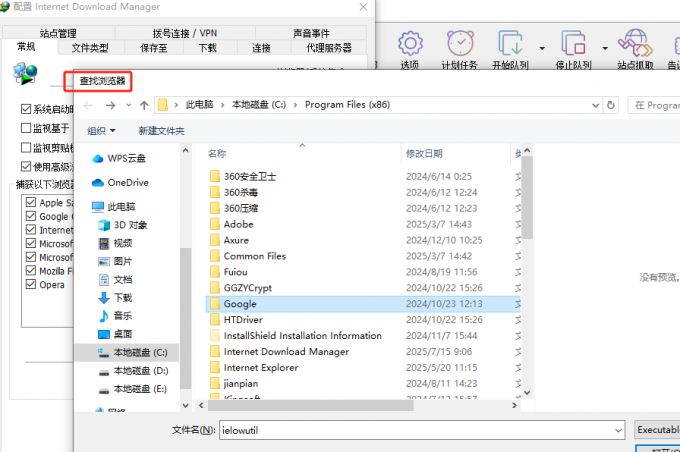Screen dimensions: 680x452
Task: Refresh the Program Files (x86) folder
Action: pos(611,105)
